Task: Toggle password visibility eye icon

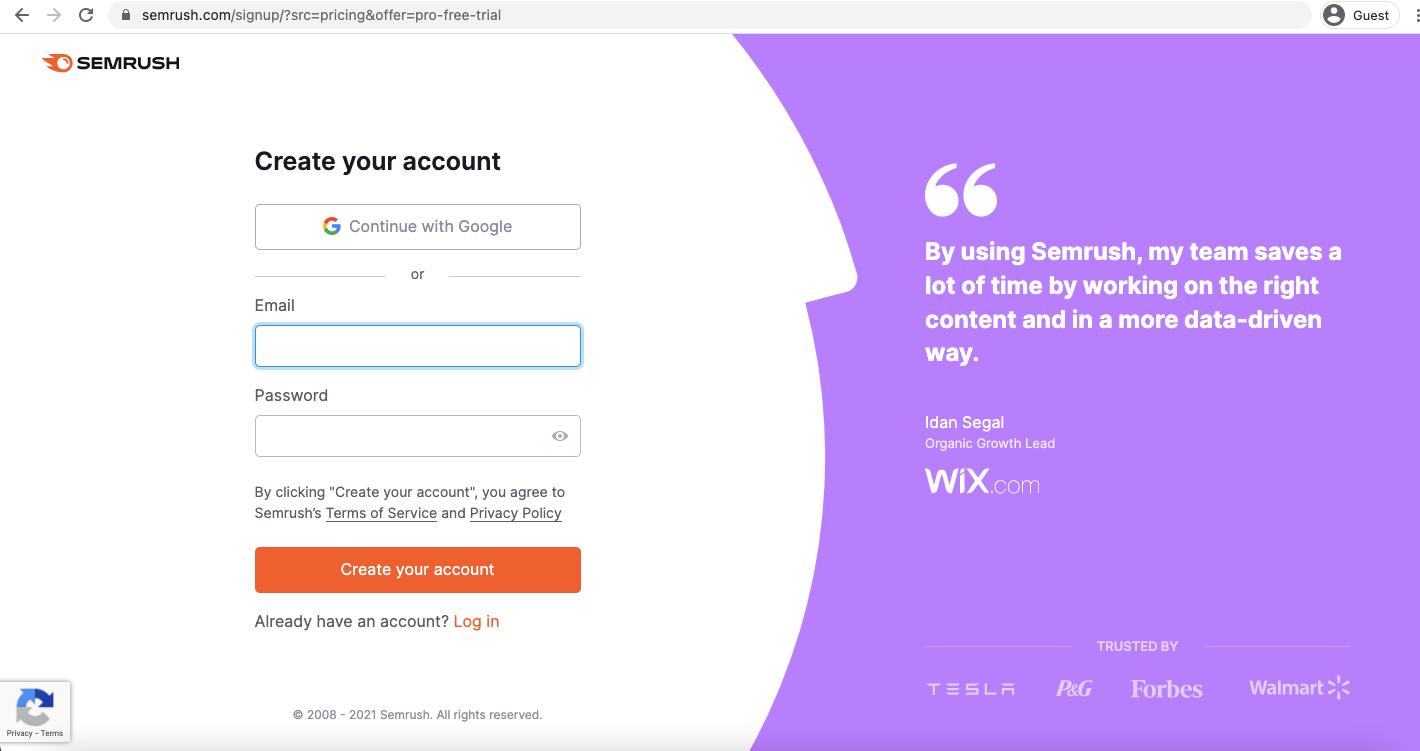Action: point(560,436)
